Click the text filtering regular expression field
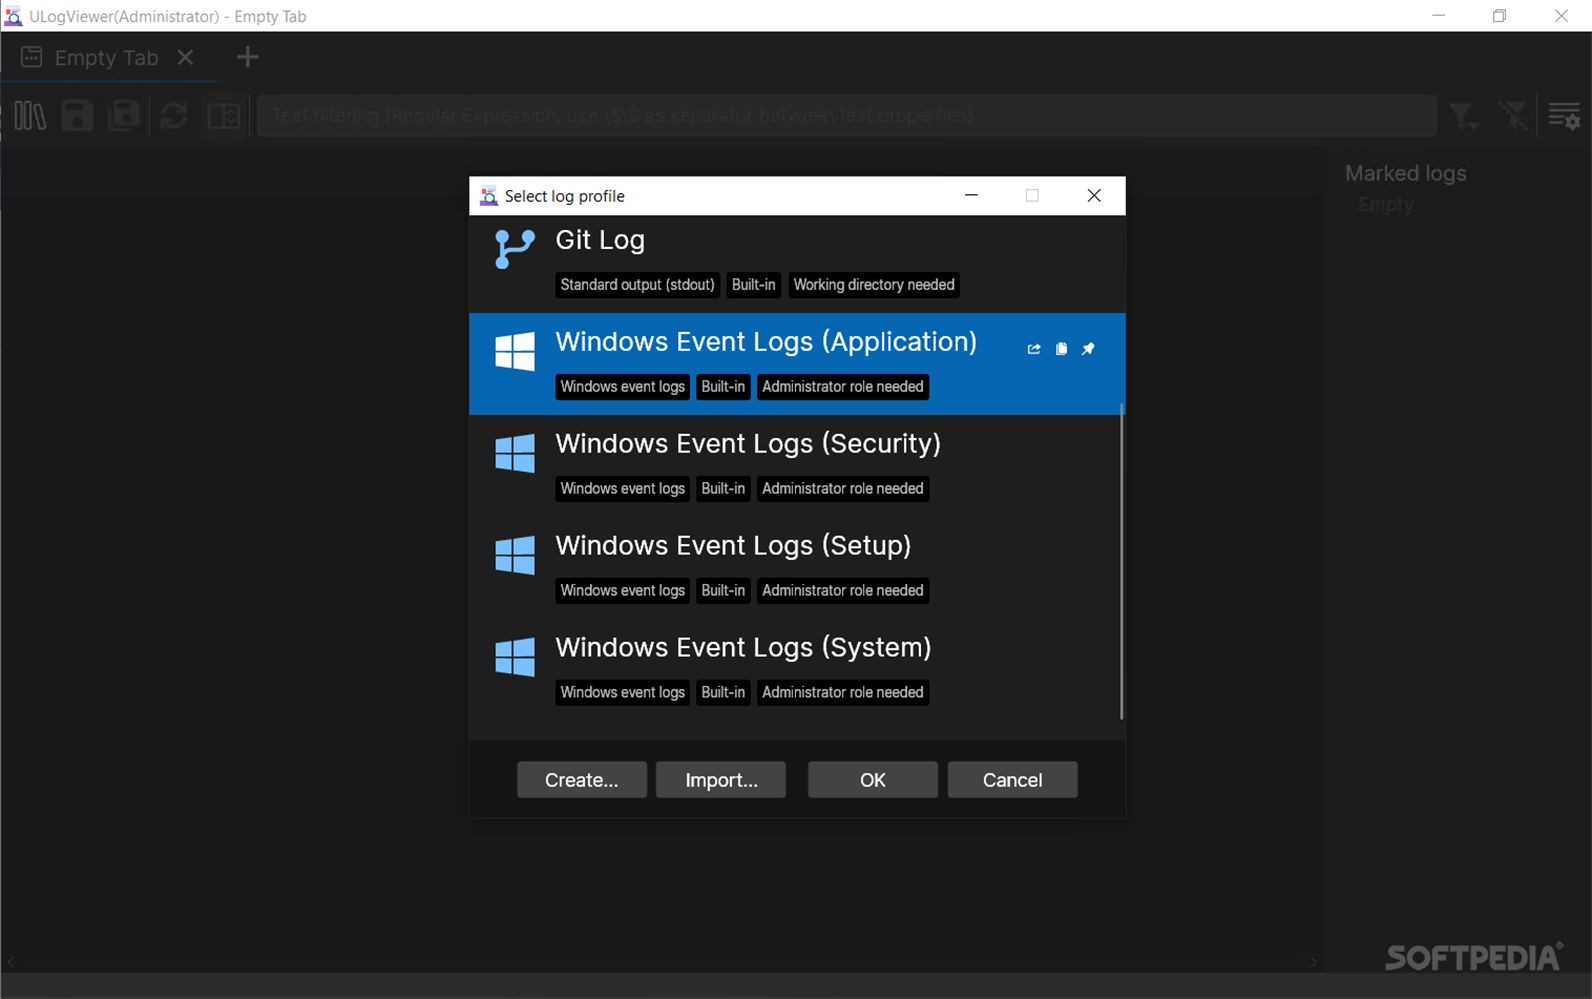Screen dimensions: 1592x999 [848, 116]
